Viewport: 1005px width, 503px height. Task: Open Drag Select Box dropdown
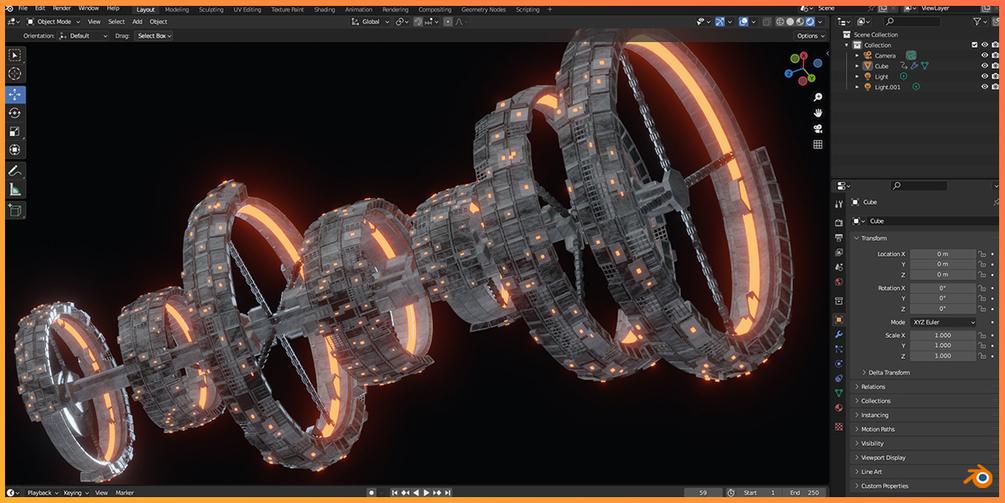(x=154, y=36)
